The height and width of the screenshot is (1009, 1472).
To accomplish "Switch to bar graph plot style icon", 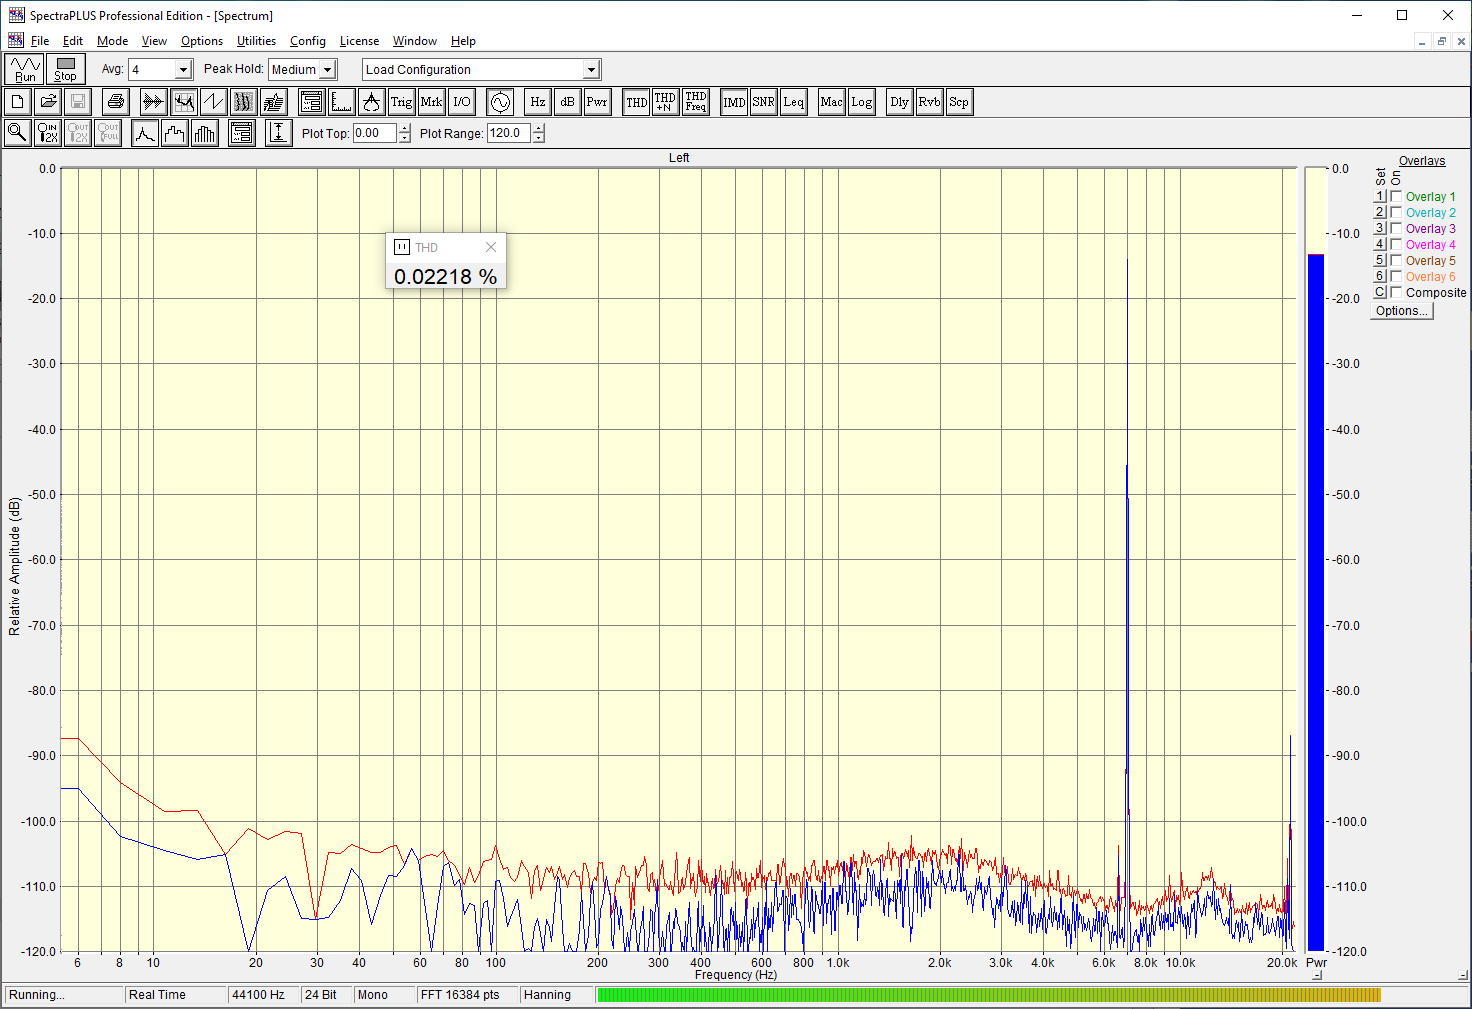I will (x=205, y=133).
